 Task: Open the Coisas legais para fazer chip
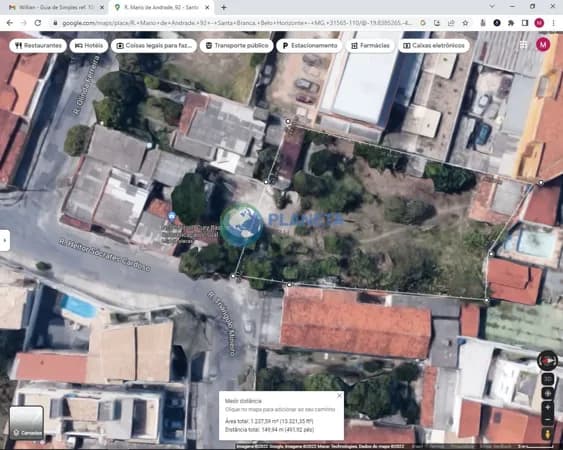(x=154, y=46)
